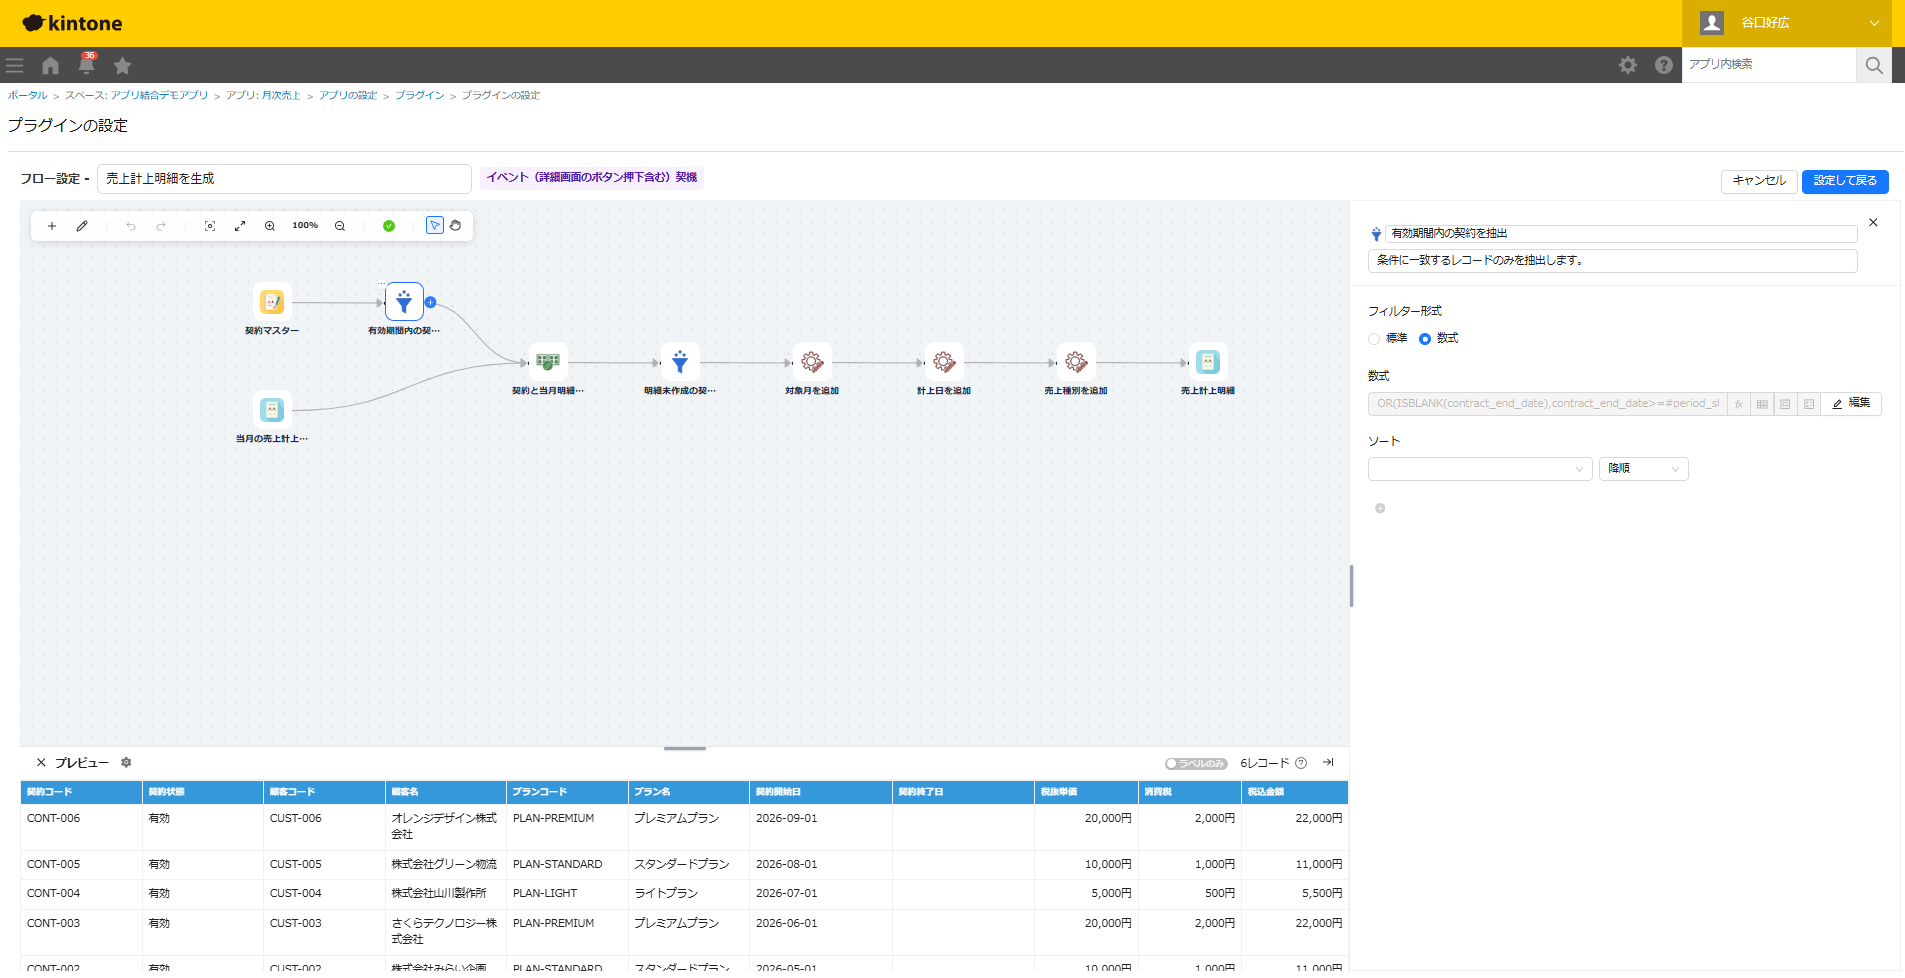The image size is (1905, 978).
Task: Switch to the hand pan tool
Action: point(456,226)
